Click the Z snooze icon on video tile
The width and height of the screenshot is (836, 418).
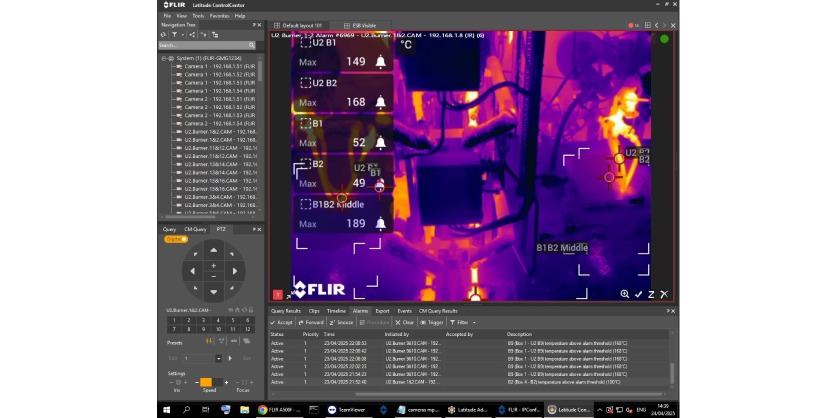651,294
